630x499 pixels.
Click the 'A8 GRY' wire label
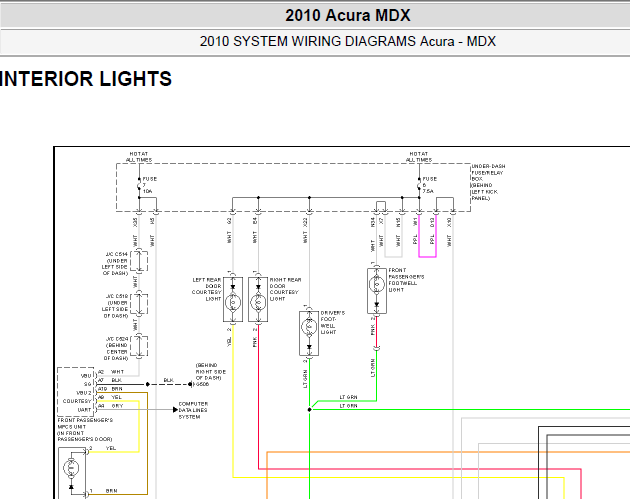tap(110, 406)
